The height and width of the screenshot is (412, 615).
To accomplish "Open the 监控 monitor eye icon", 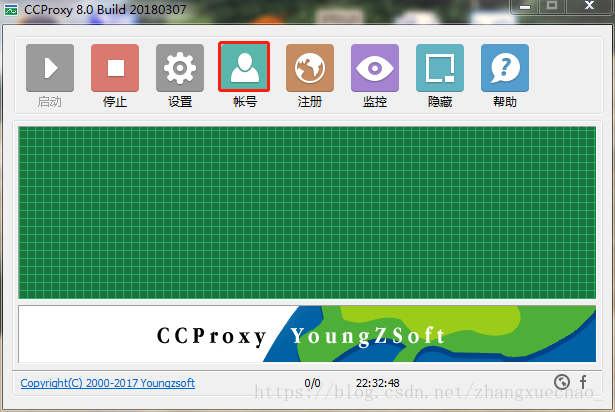I will click(375, 68).
